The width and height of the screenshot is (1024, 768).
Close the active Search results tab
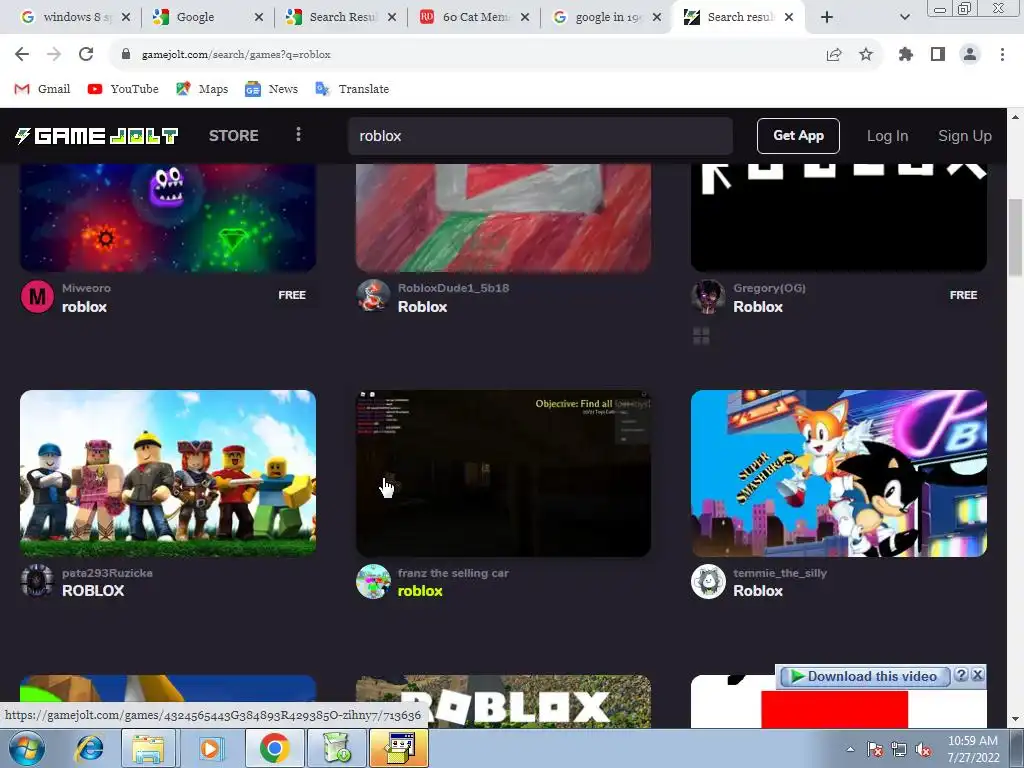[789, 17]
